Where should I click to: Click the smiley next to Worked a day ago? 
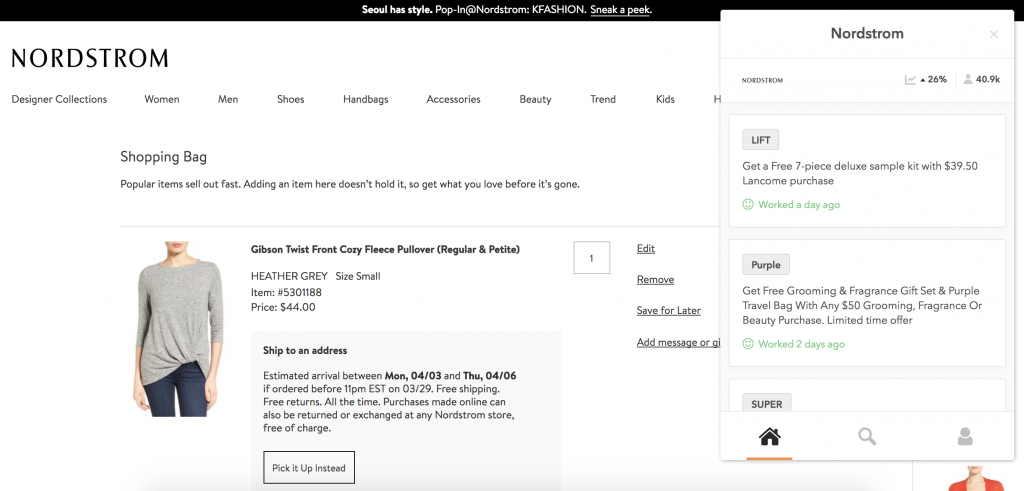coord(748,204)
